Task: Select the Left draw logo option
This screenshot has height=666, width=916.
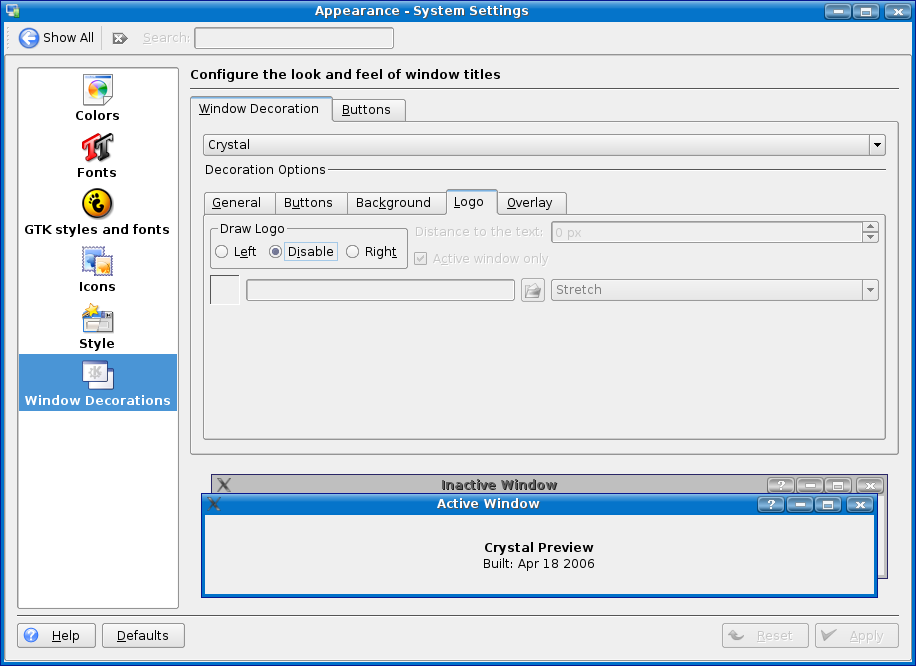Action: (x=223, y=252)
